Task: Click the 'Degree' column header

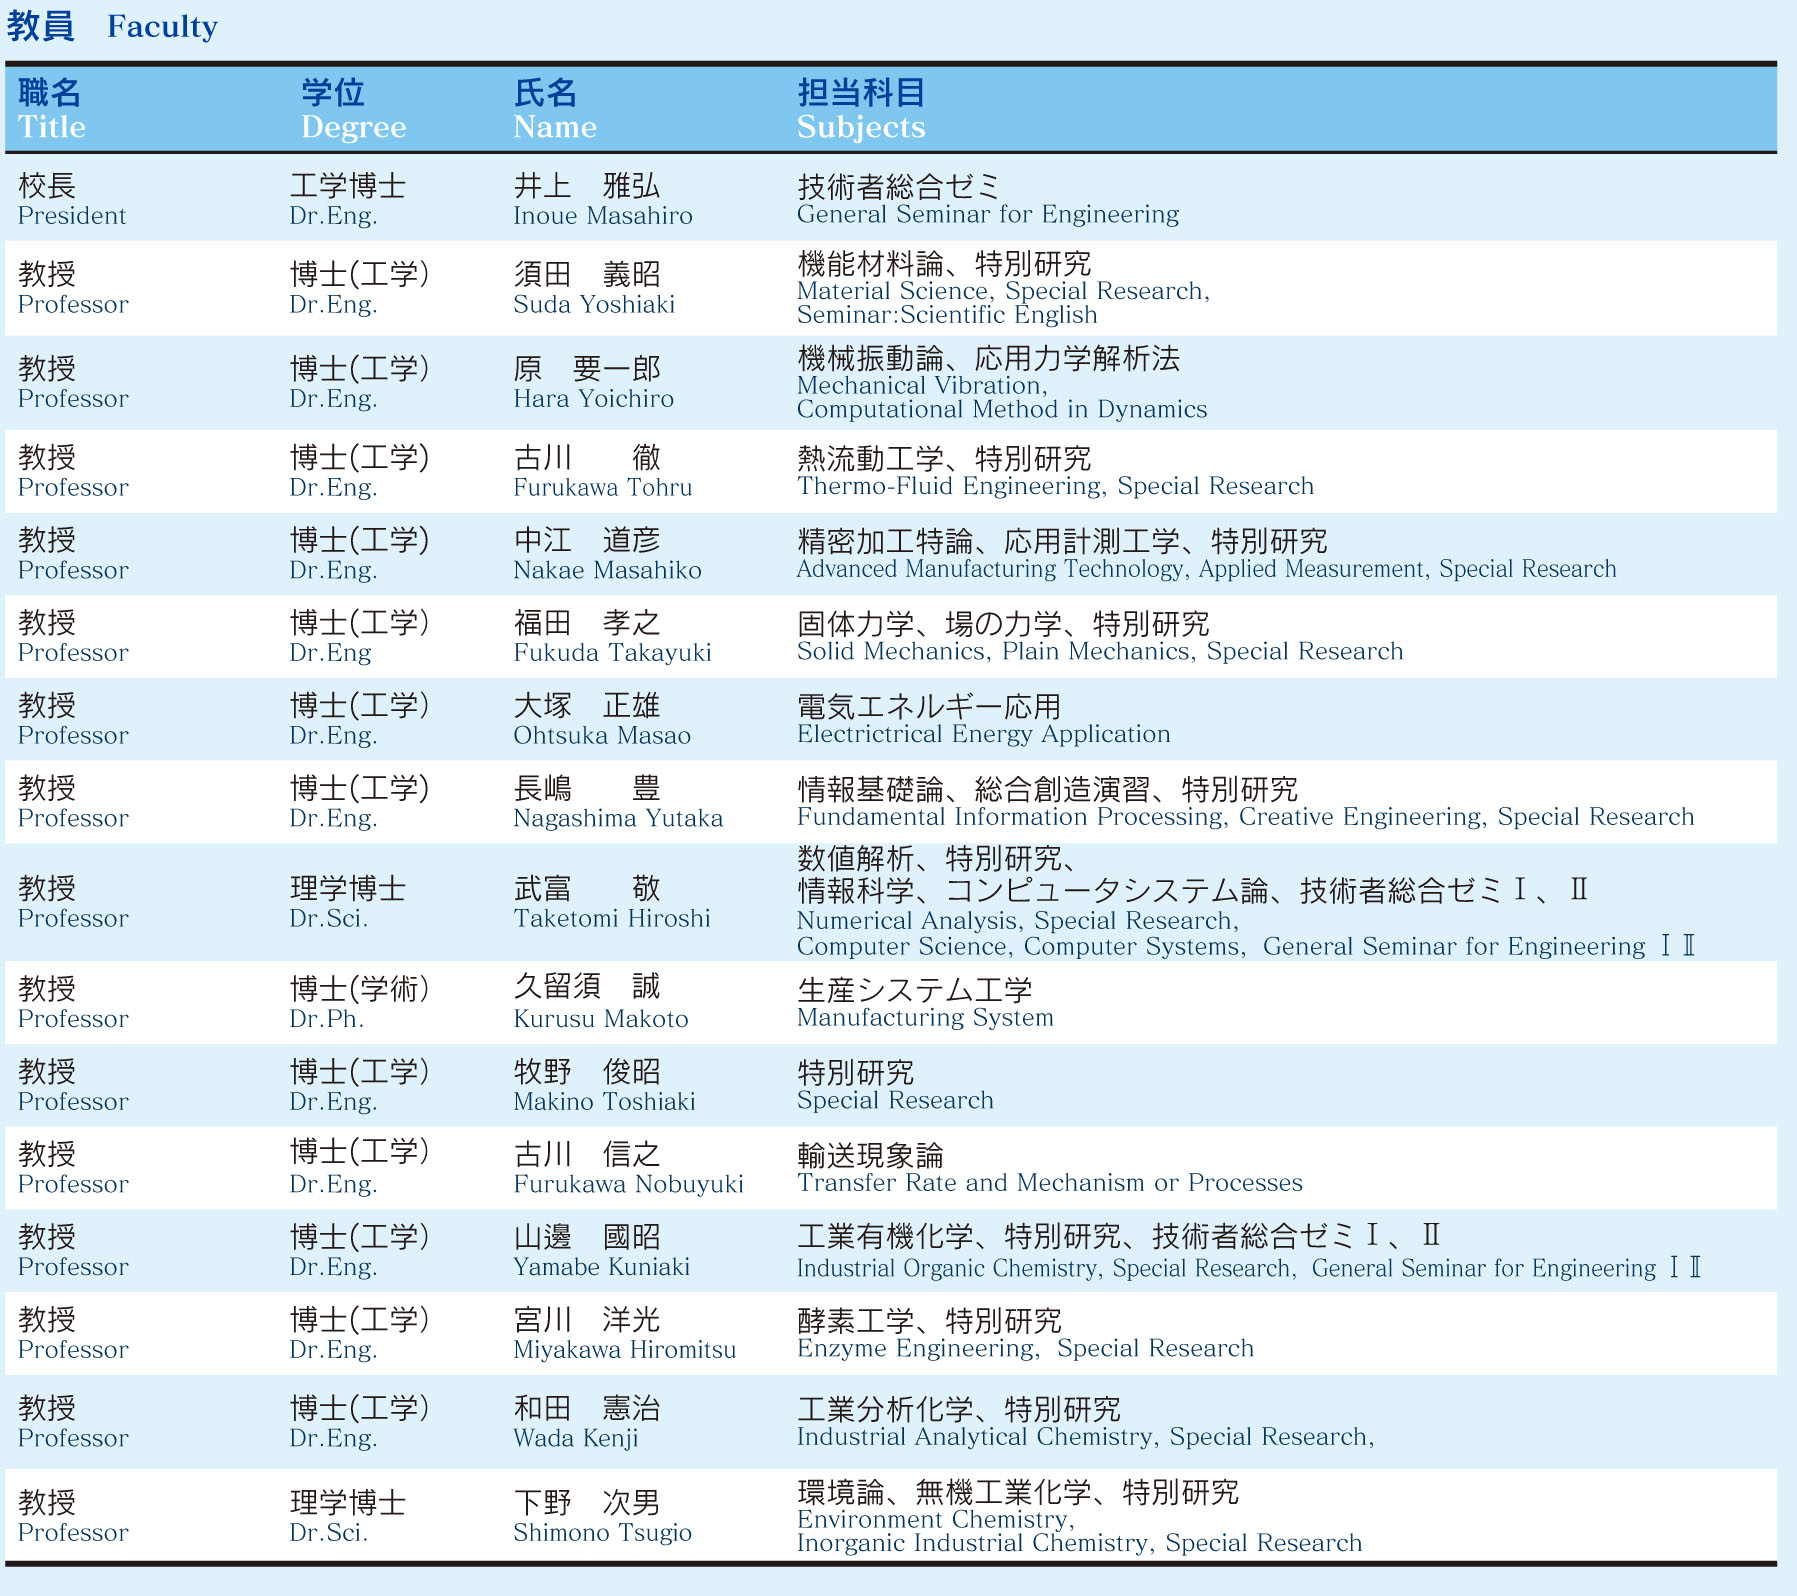Action: pyautogui.click(x=354, y=128)
